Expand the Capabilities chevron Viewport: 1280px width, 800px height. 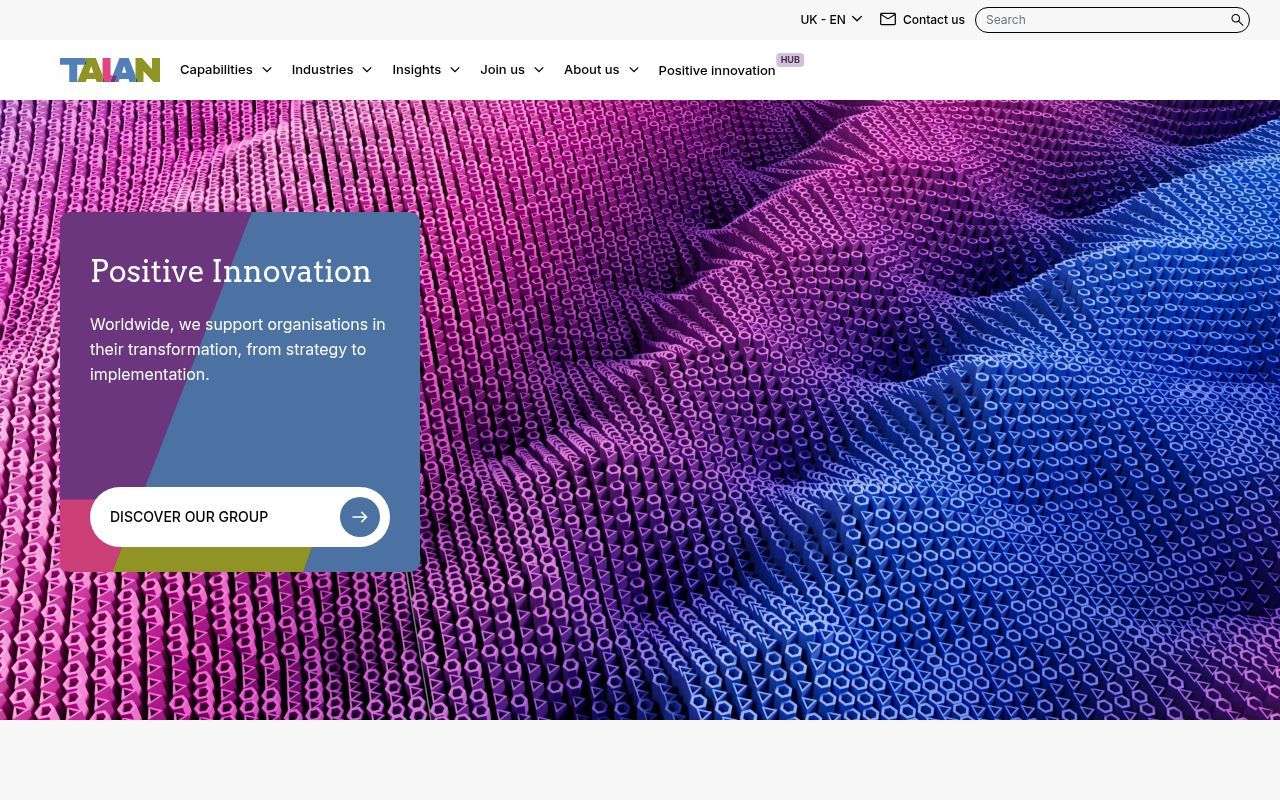[267, 70]
